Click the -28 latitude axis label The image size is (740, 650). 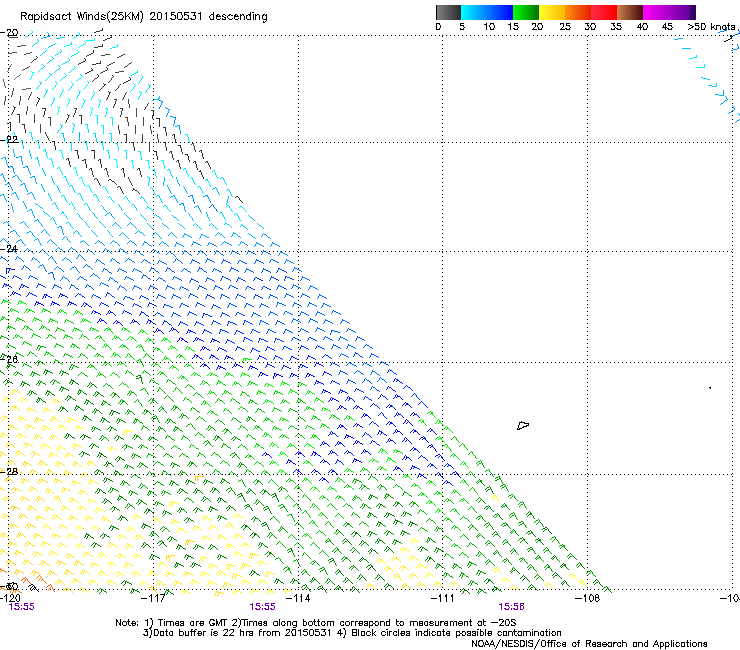point(10,471)
